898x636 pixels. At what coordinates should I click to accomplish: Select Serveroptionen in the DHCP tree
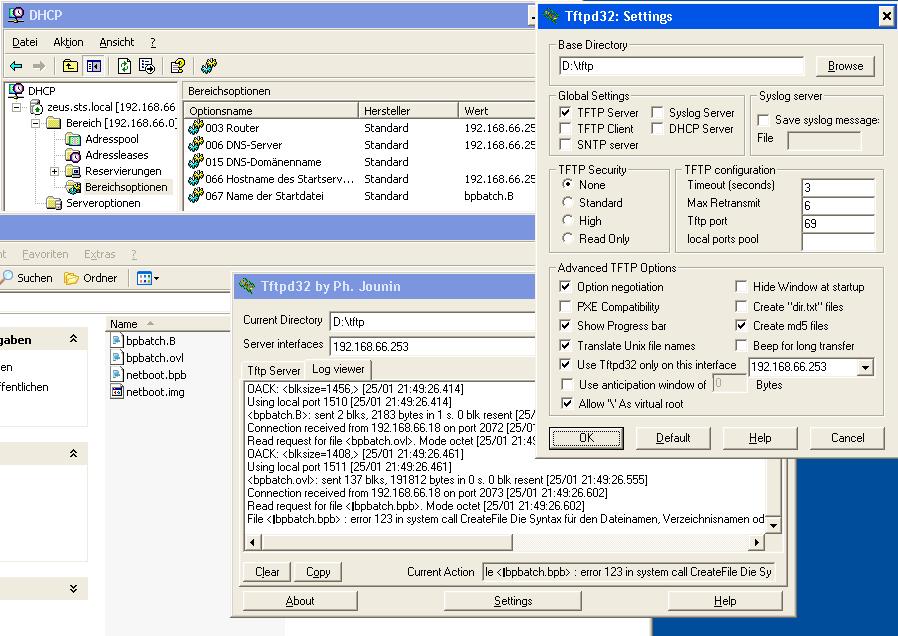pyautogui.click(x=103, y=203)
